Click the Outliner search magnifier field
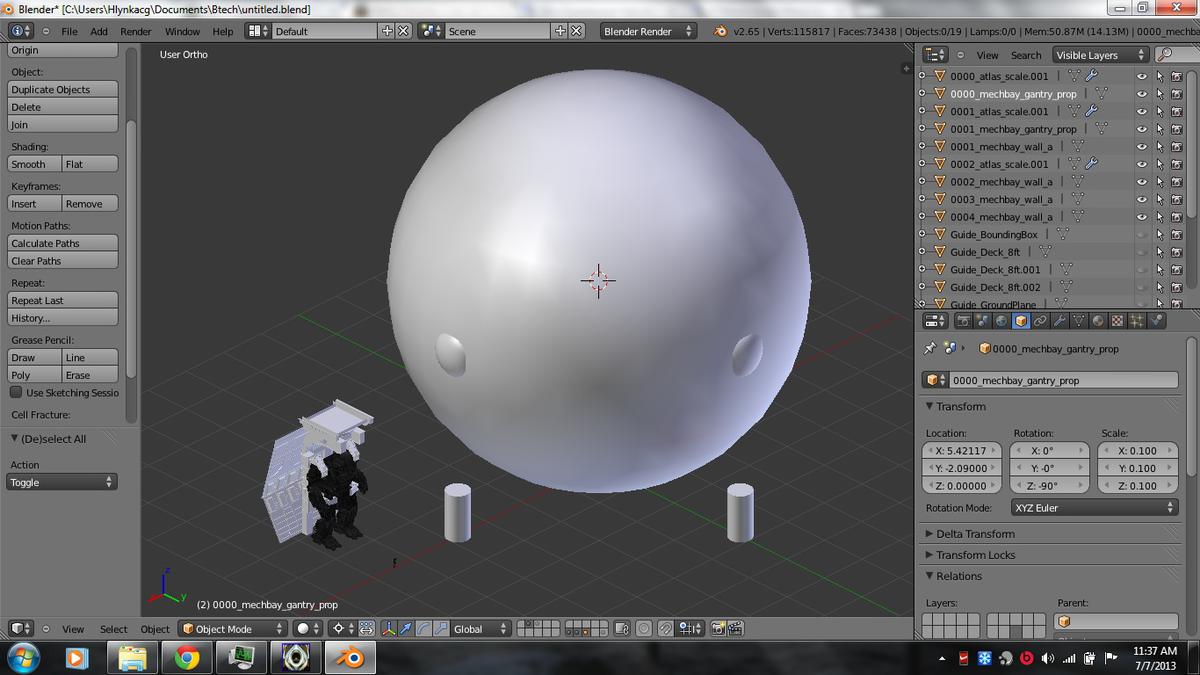Viewport: 1200px width, 675px height. [1176, 55]
